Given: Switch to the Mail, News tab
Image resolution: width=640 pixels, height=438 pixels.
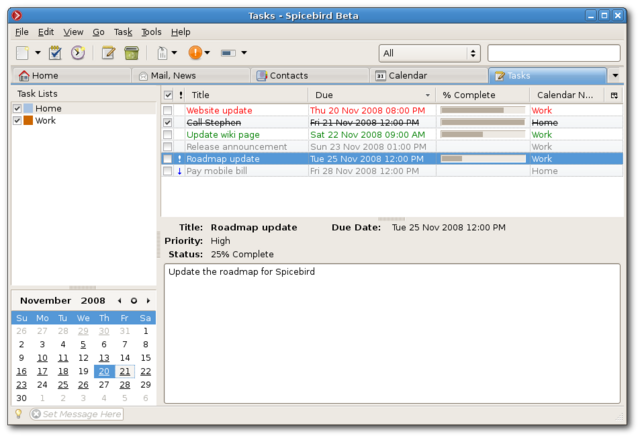Looking at the screenshot, I should tap(191, 76).
